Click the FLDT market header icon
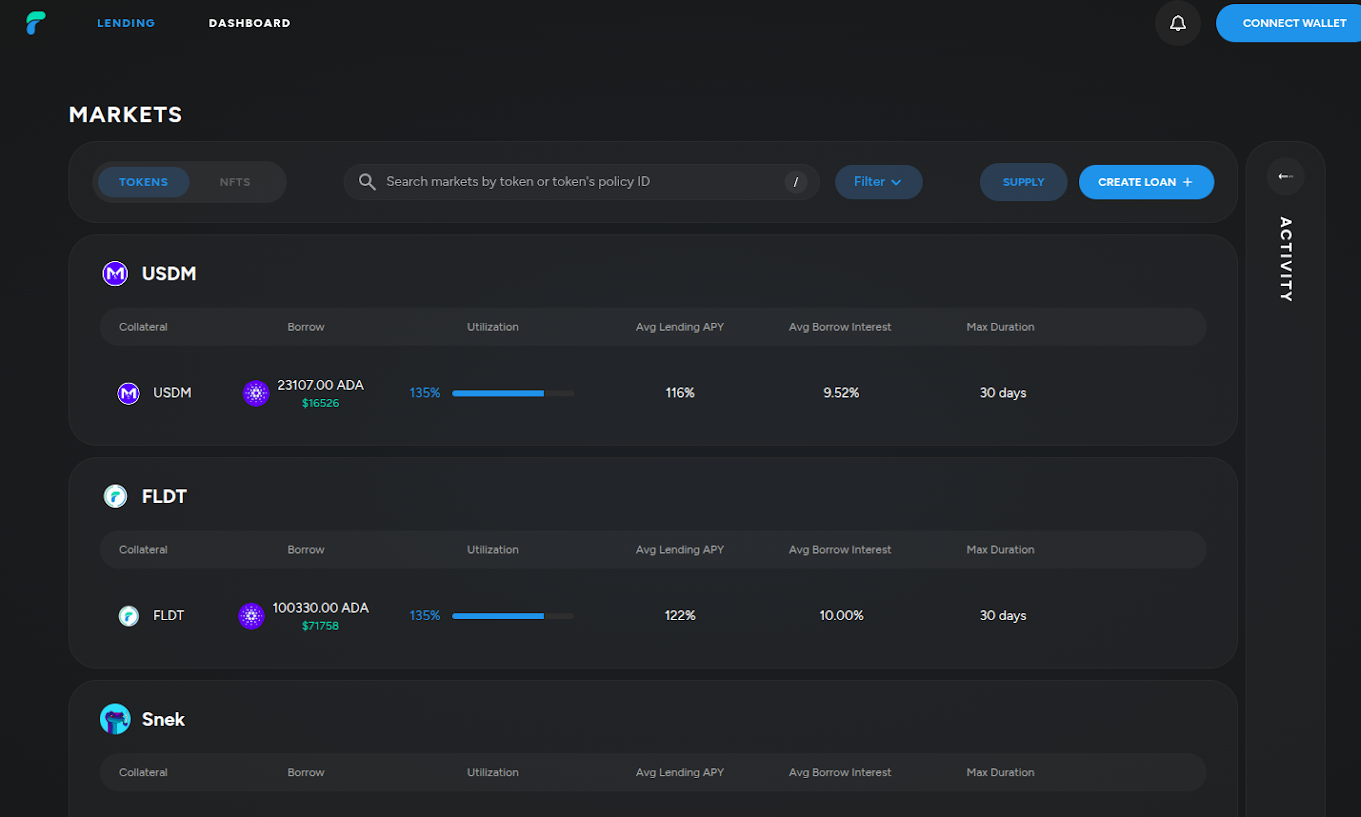The width and height of the screenshot is (1361, 817). click(115, 496)
